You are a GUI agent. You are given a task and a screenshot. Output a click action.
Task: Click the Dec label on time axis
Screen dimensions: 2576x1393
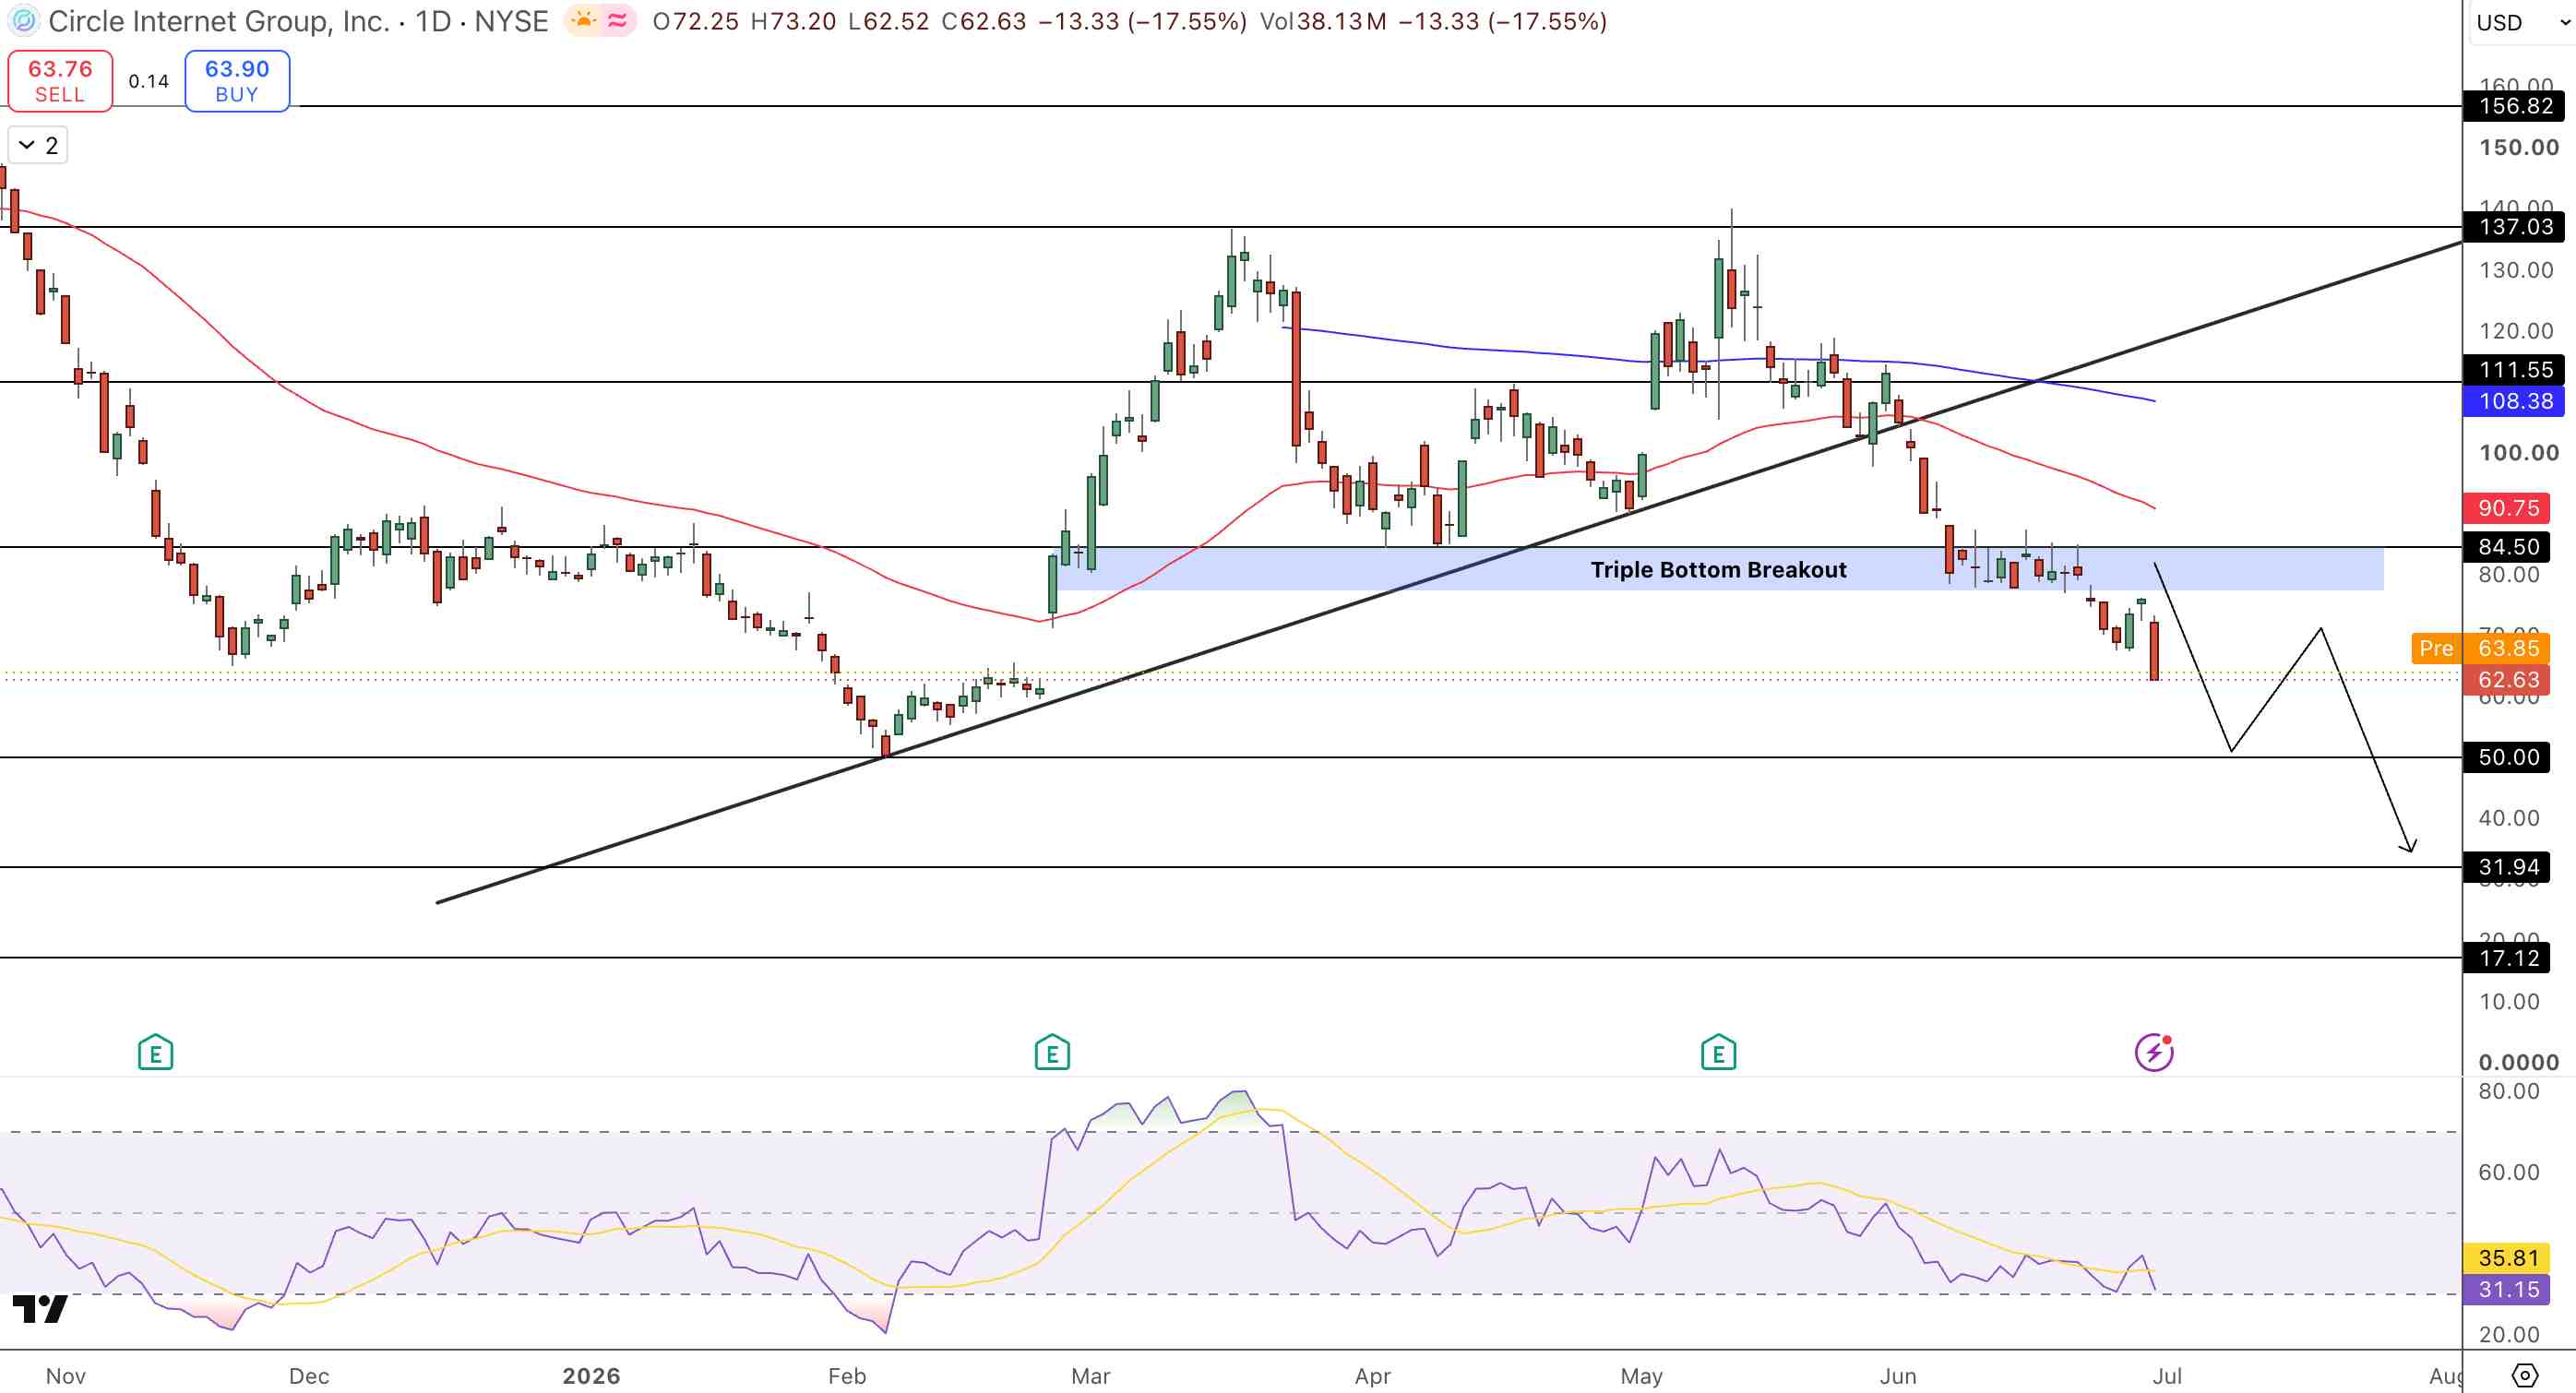[309, 1376]
